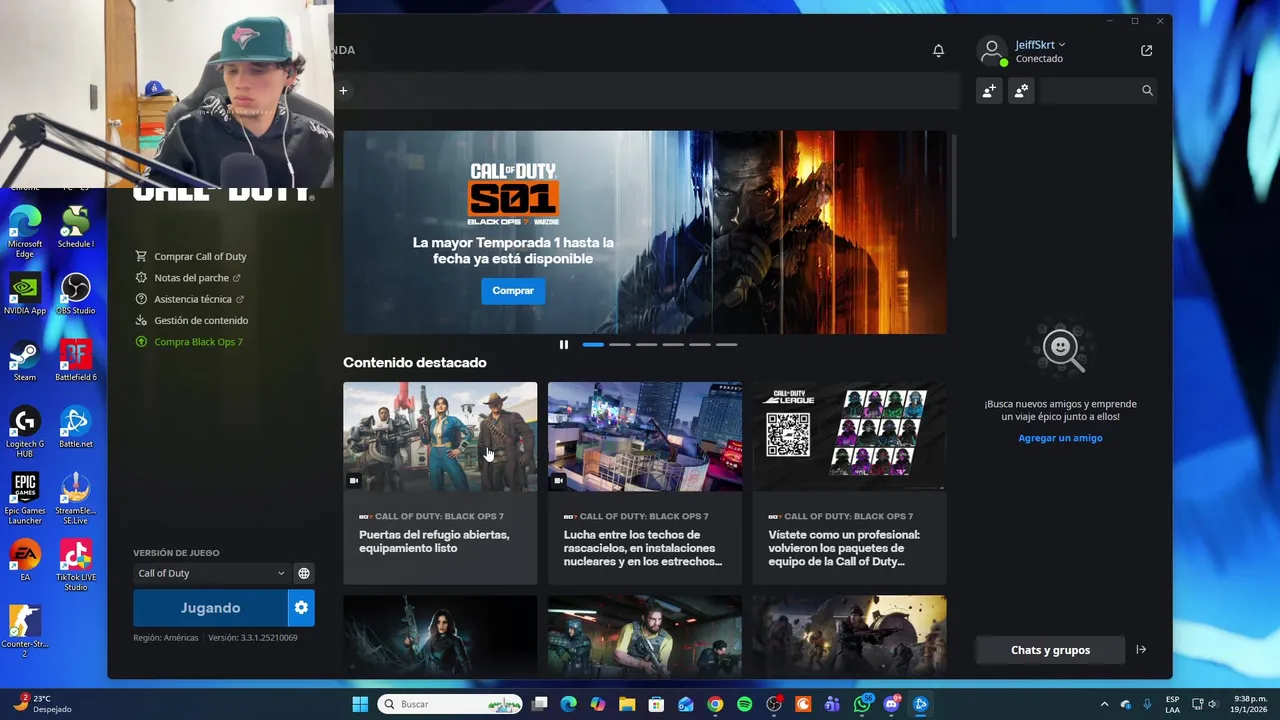Screen dimensions: 1280x720
Task: Click the friends search field
Action: pos(1098,90)
